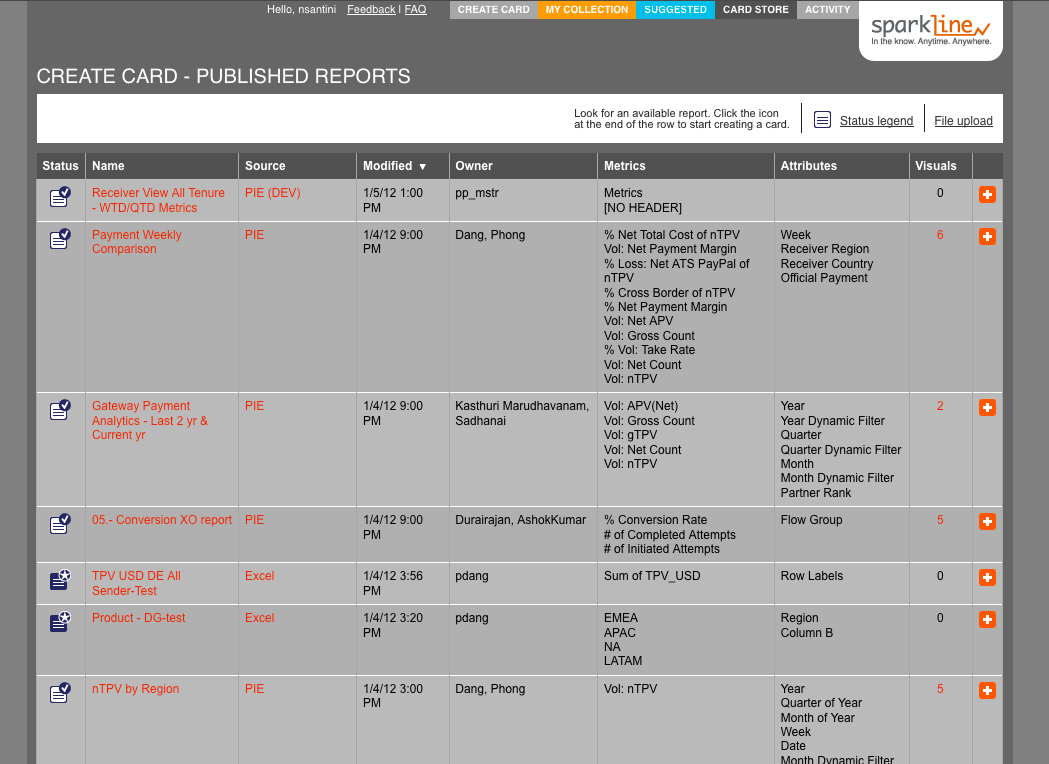
Task: Click the plus icon for 05.- Conversion XO report
Action: click(987, 522)
